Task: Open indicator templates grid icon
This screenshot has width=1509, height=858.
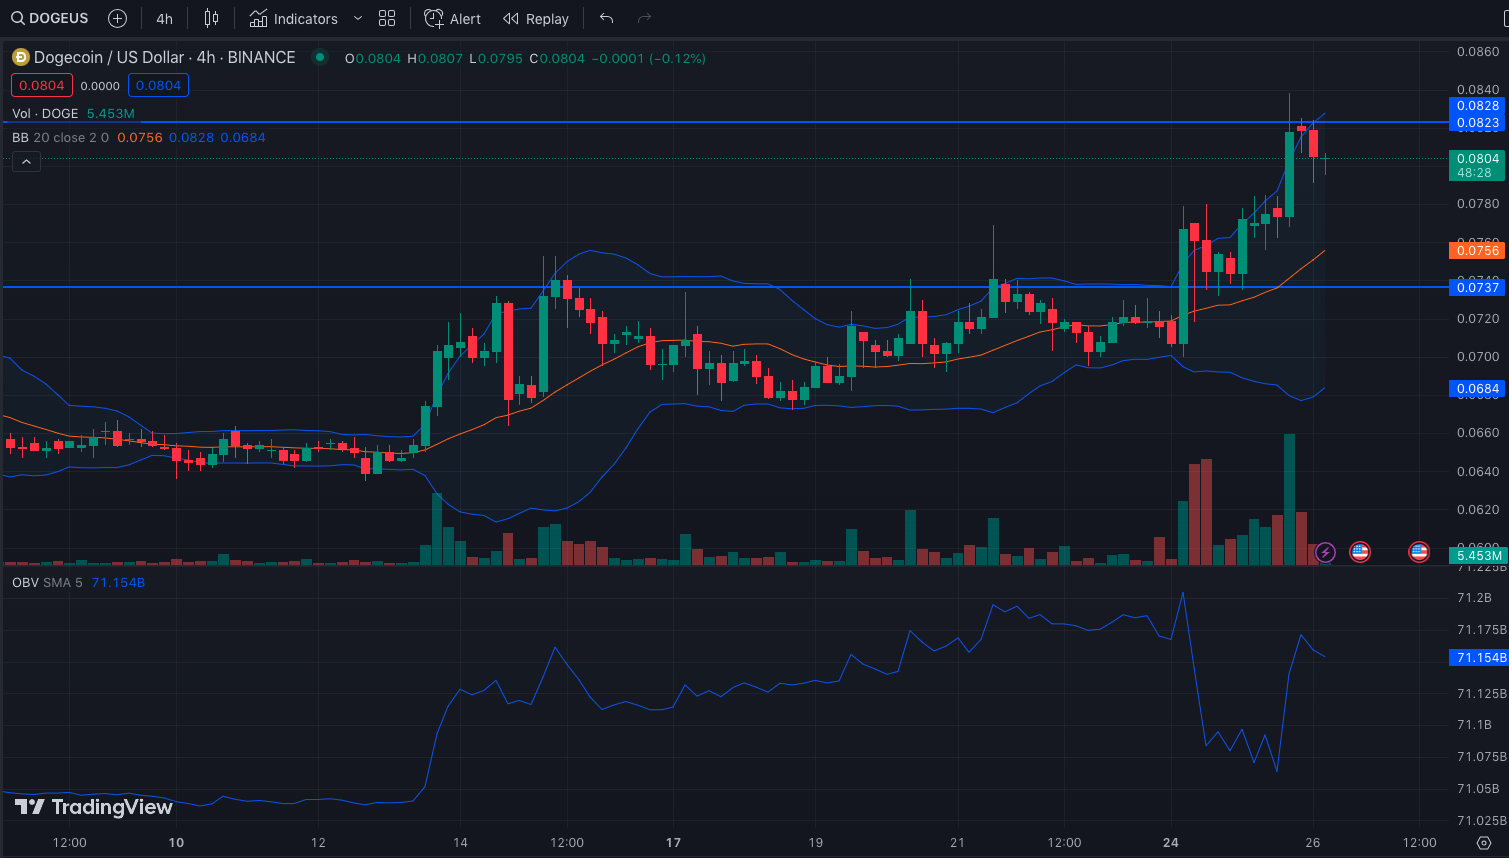Action: tap(387, 18)
